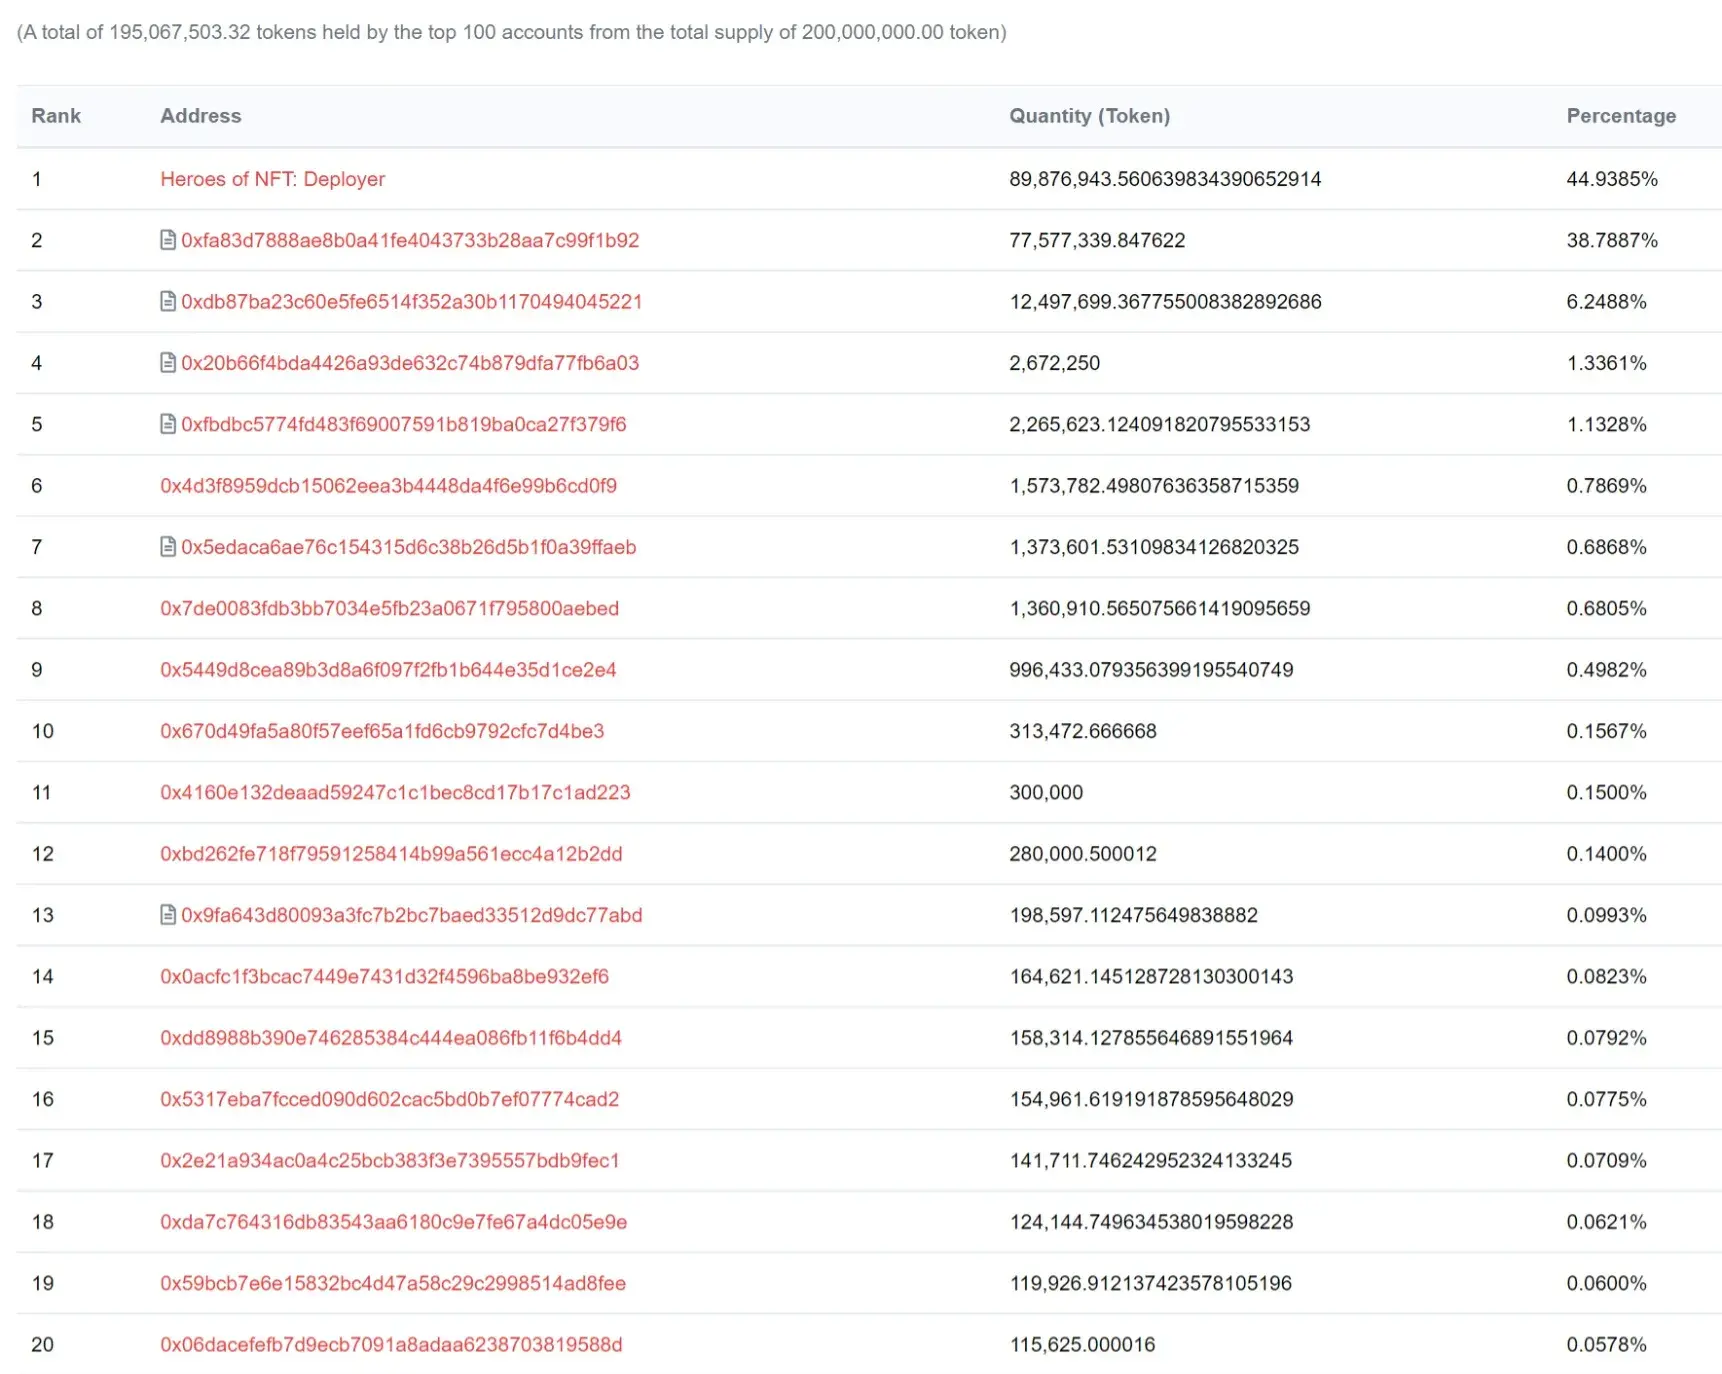Open address 0xdd8988b390e746285384c444ea086fb11f6b4dd4
Screen dimensions: 1722x1374
tap(391, 1038)
